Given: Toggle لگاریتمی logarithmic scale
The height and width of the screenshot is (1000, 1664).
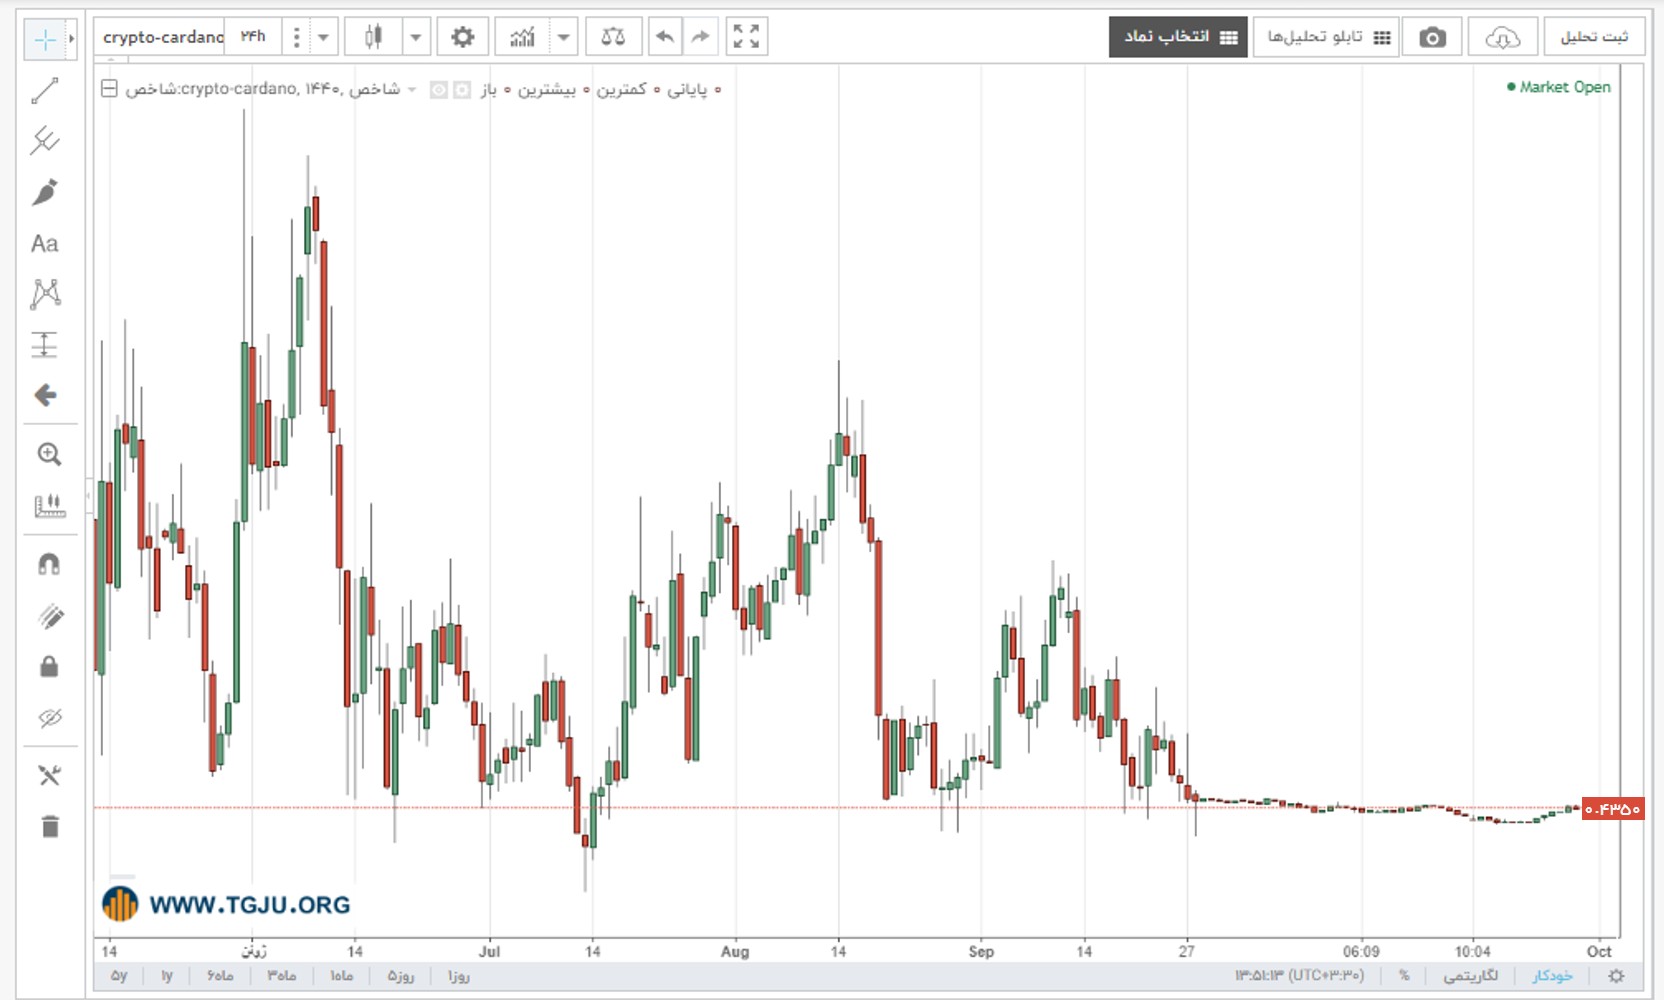Looking at the screenshot, I should click(x=1470, y=975).
